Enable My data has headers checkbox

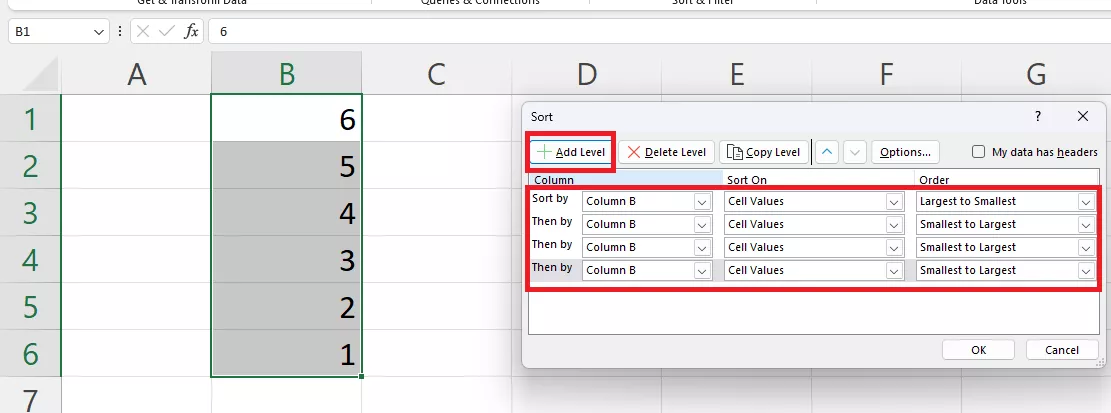[979, 152]
